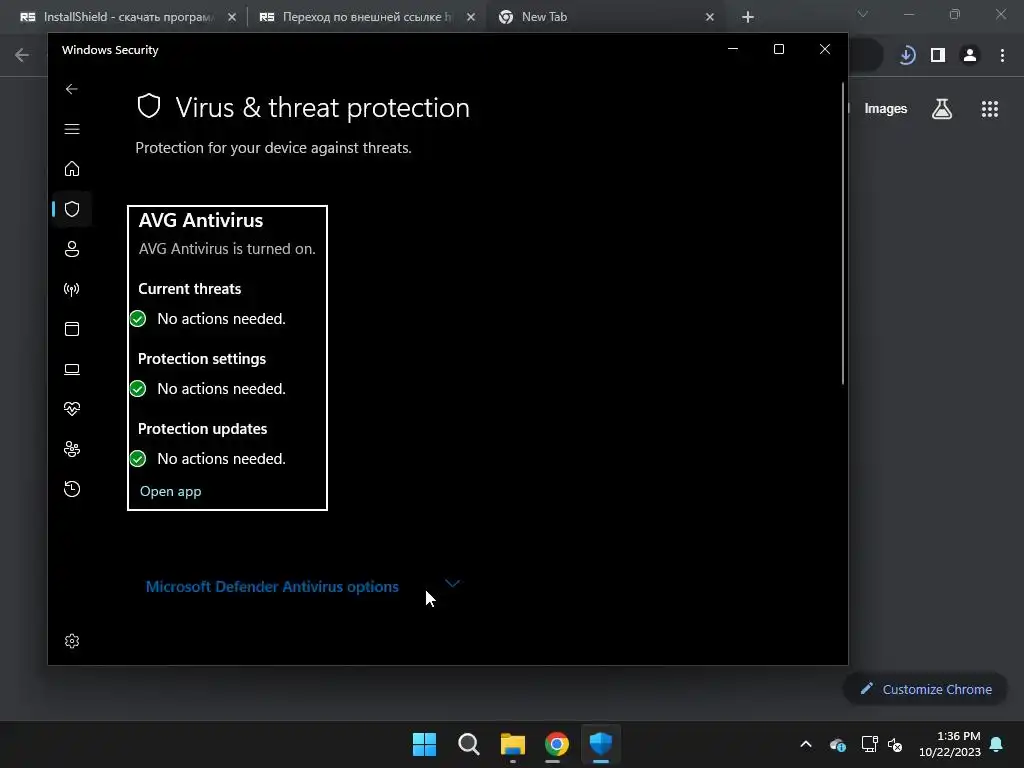Click OneDrive cloud tray icon
1024x768 pixels.
[838, 744]
